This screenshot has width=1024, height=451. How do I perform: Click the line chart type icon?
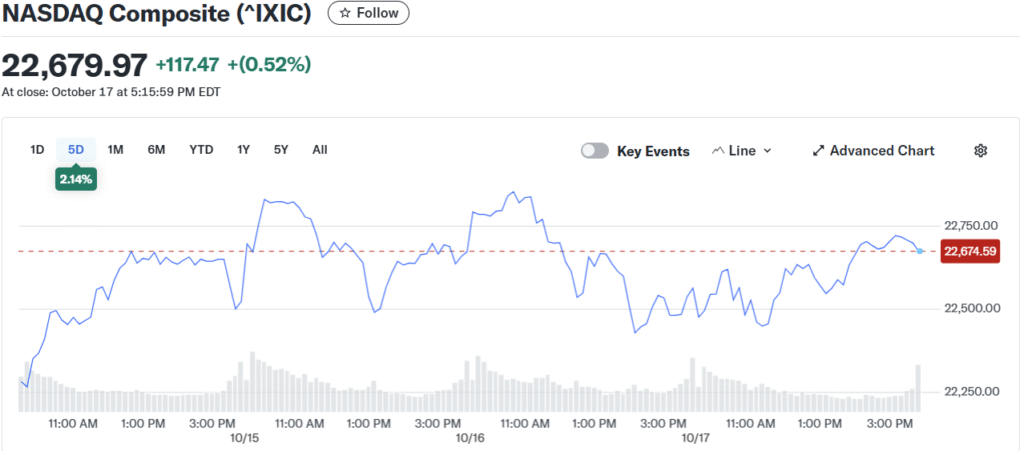[x=717, y=151]
